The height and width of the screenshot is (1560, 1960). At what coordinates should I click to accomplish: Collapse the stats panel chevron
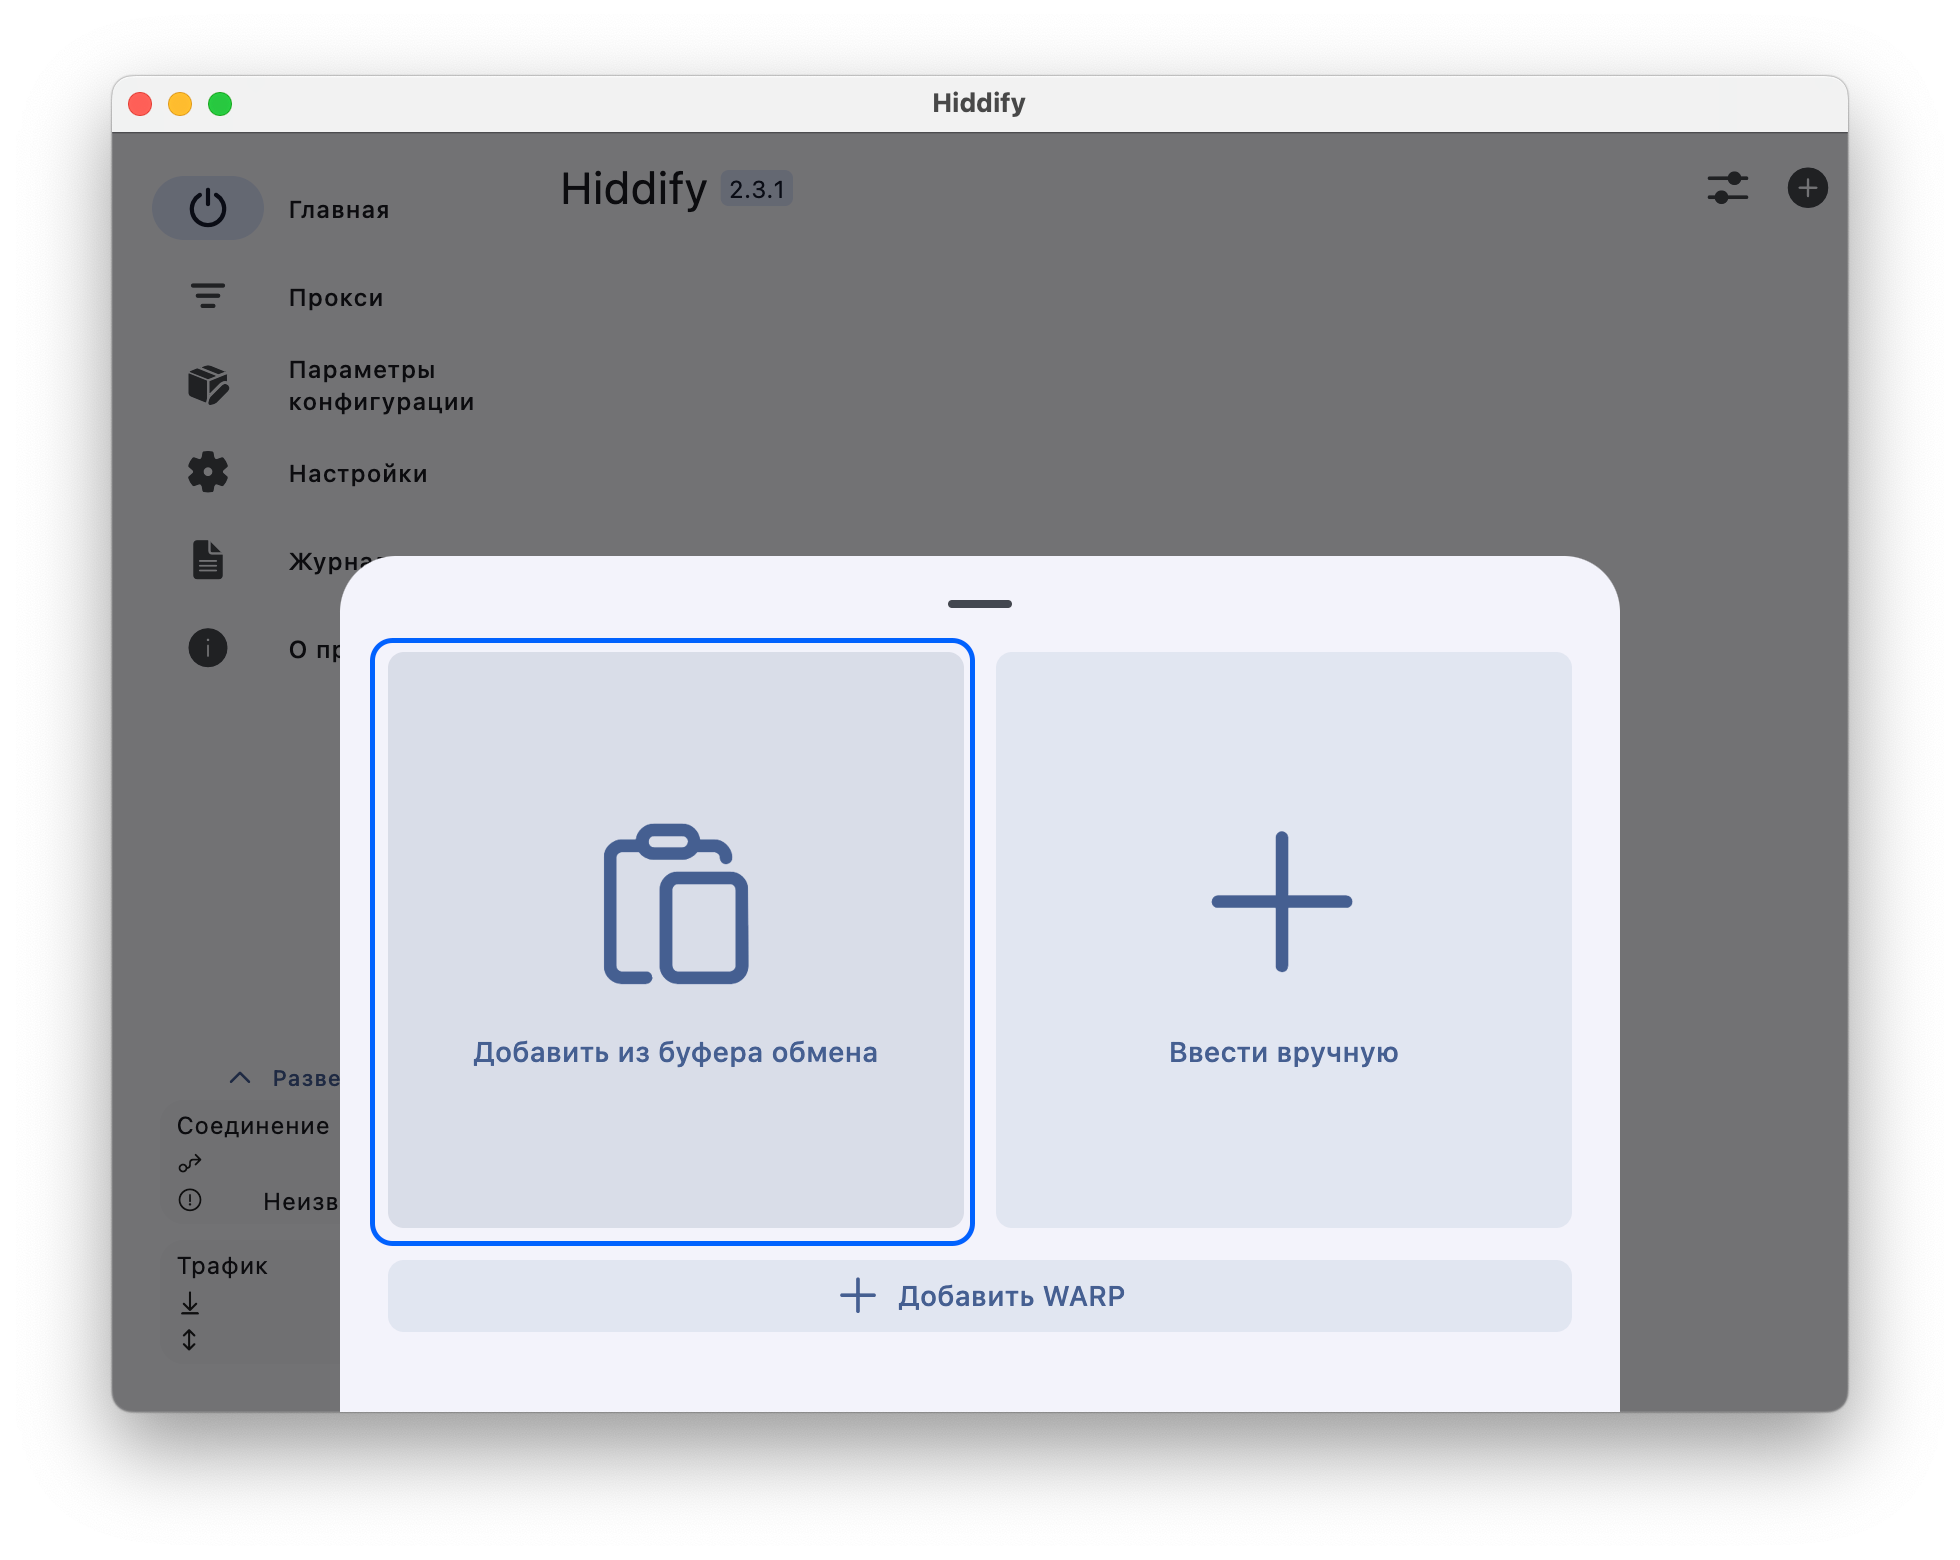(240, 1078)
